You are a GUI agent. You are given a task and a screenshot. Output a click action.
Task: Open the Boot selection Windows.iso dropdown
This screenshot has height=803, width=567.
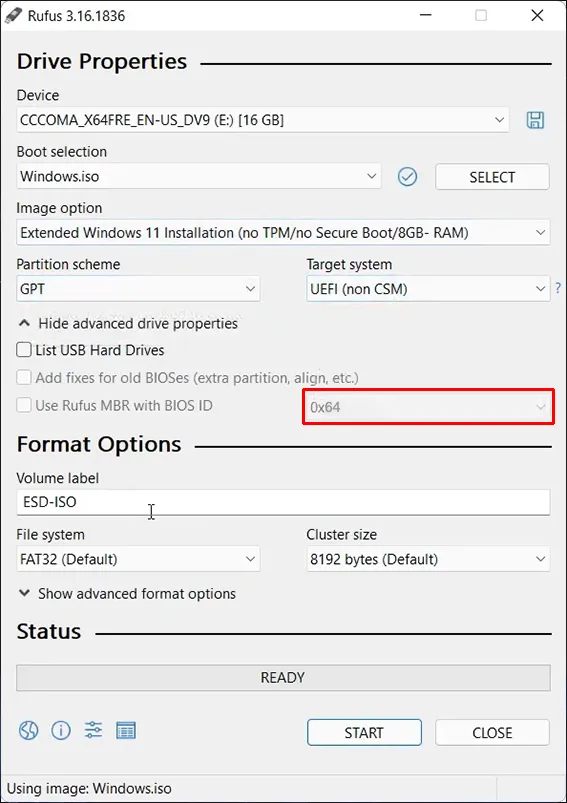click(x=199, y=176)
